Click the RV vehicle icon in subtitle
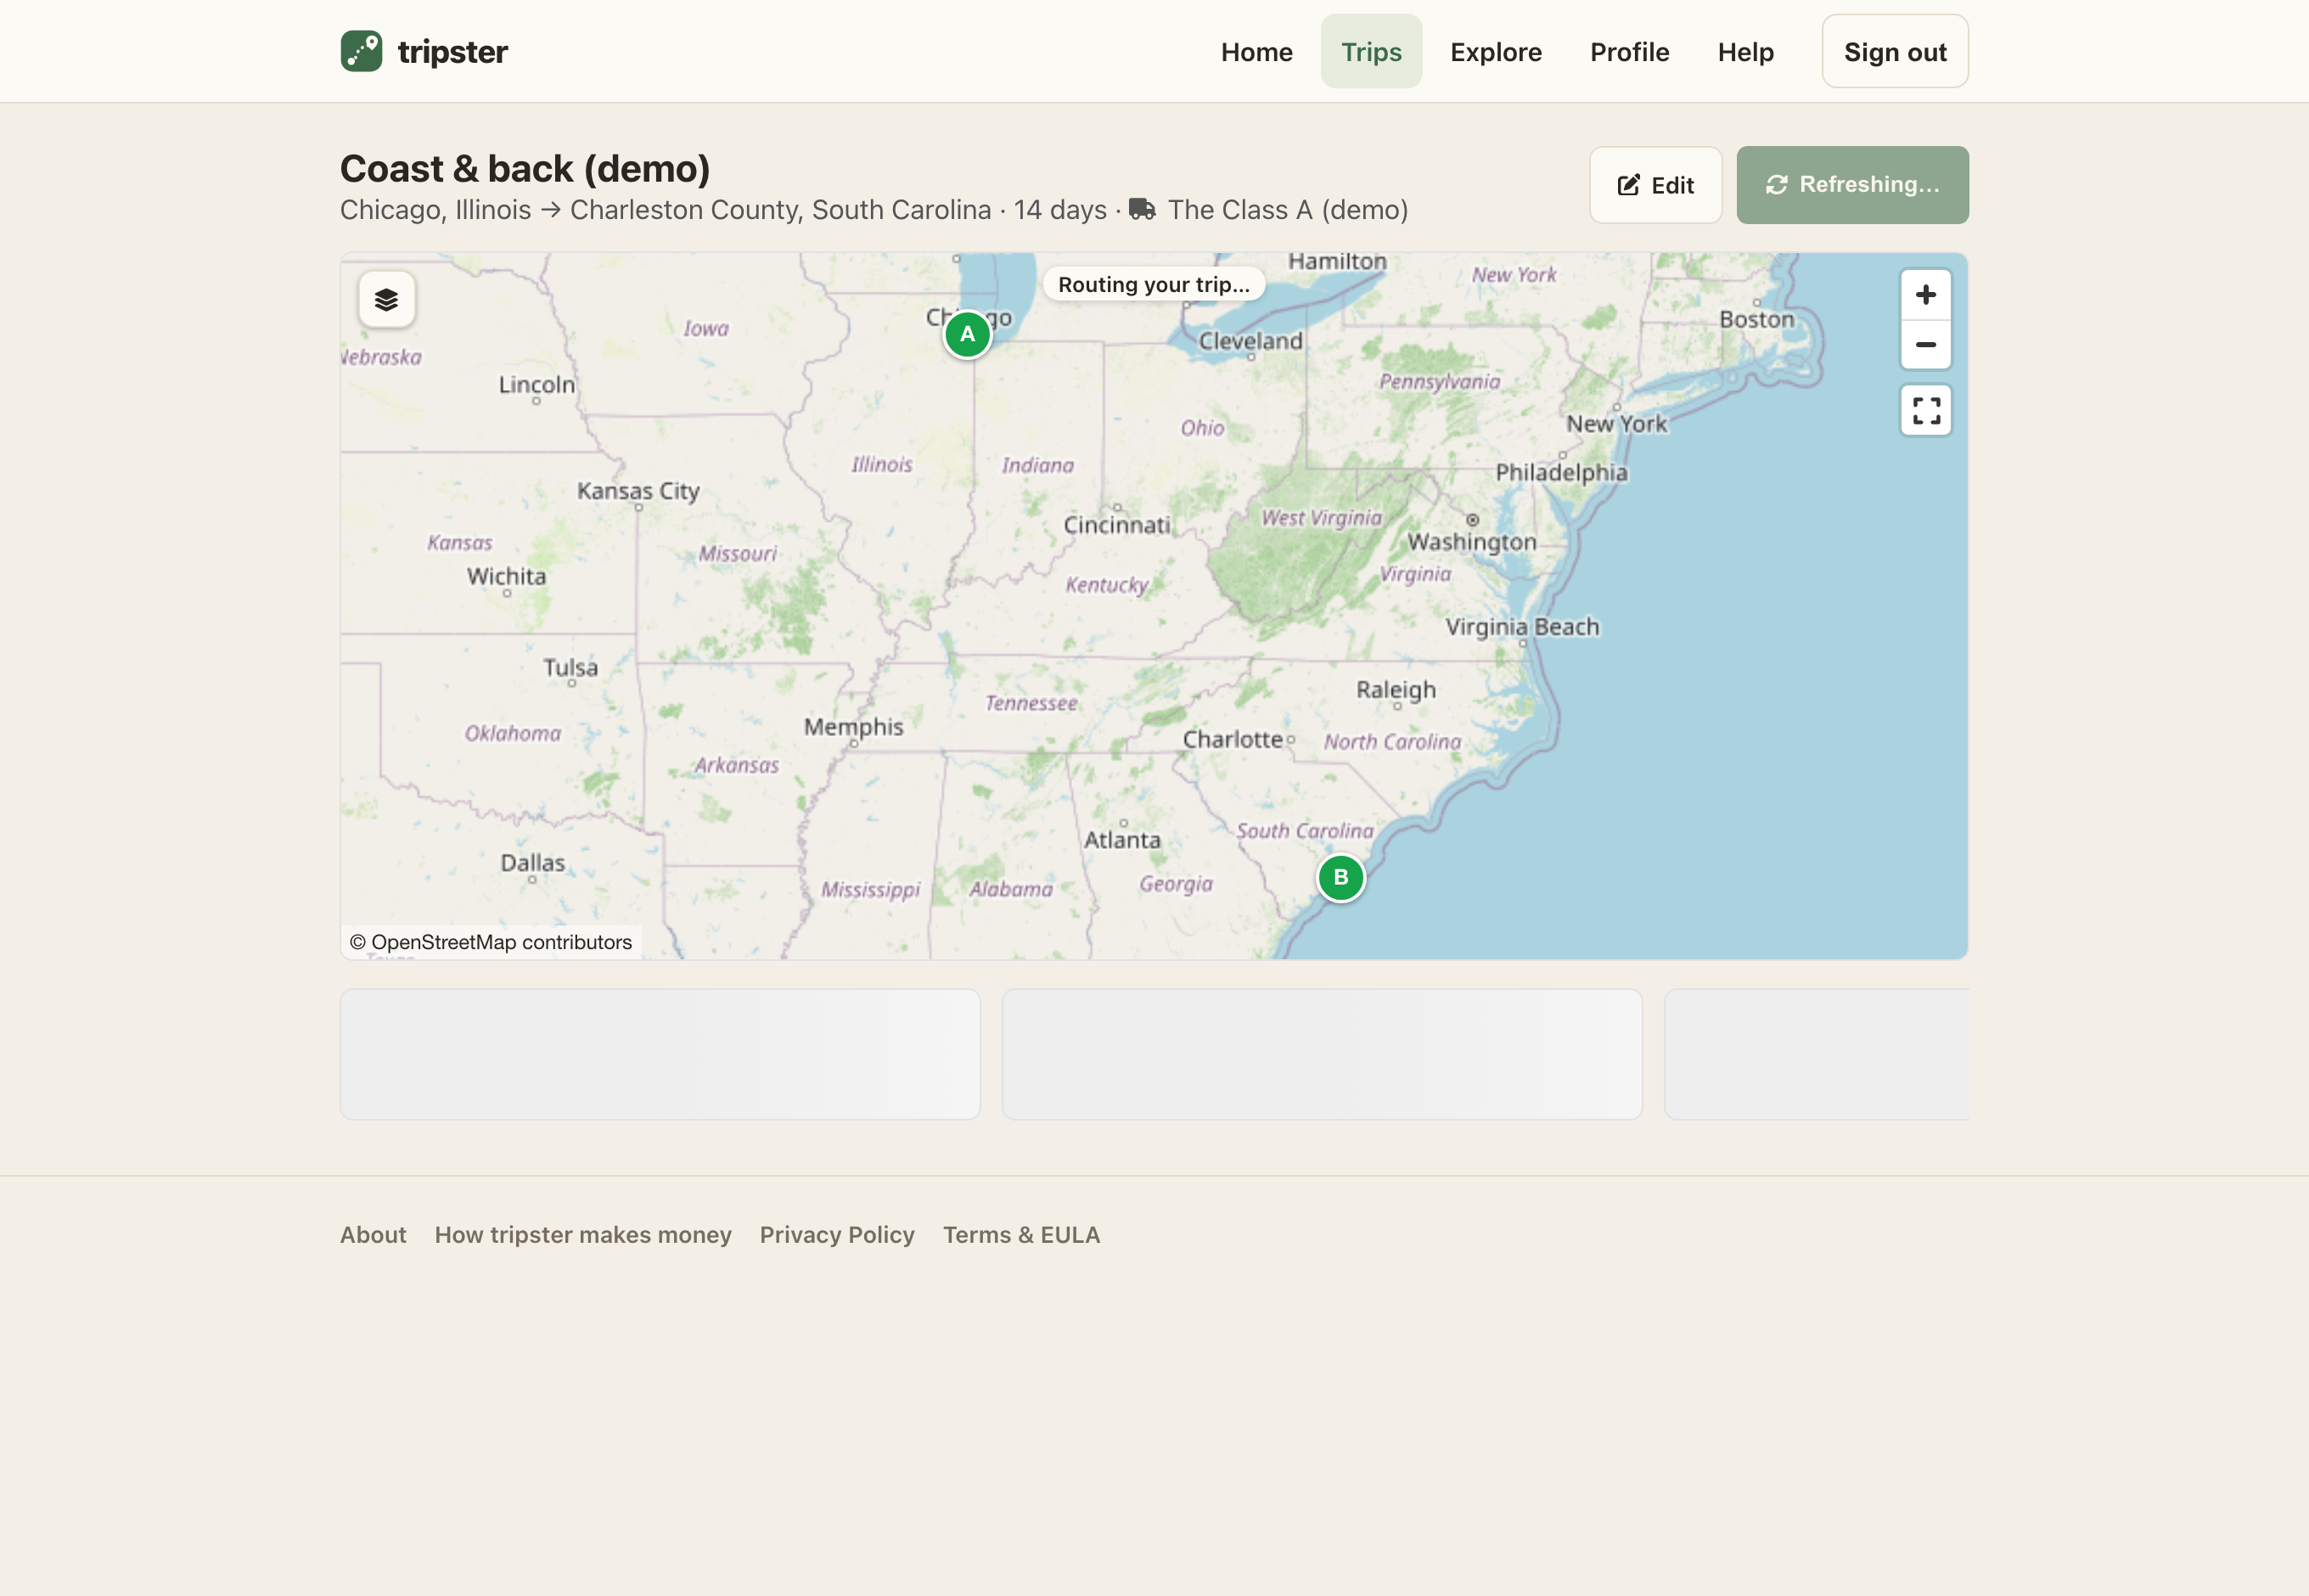This screenshot has width=2309, height=1596. (1142, 209)
